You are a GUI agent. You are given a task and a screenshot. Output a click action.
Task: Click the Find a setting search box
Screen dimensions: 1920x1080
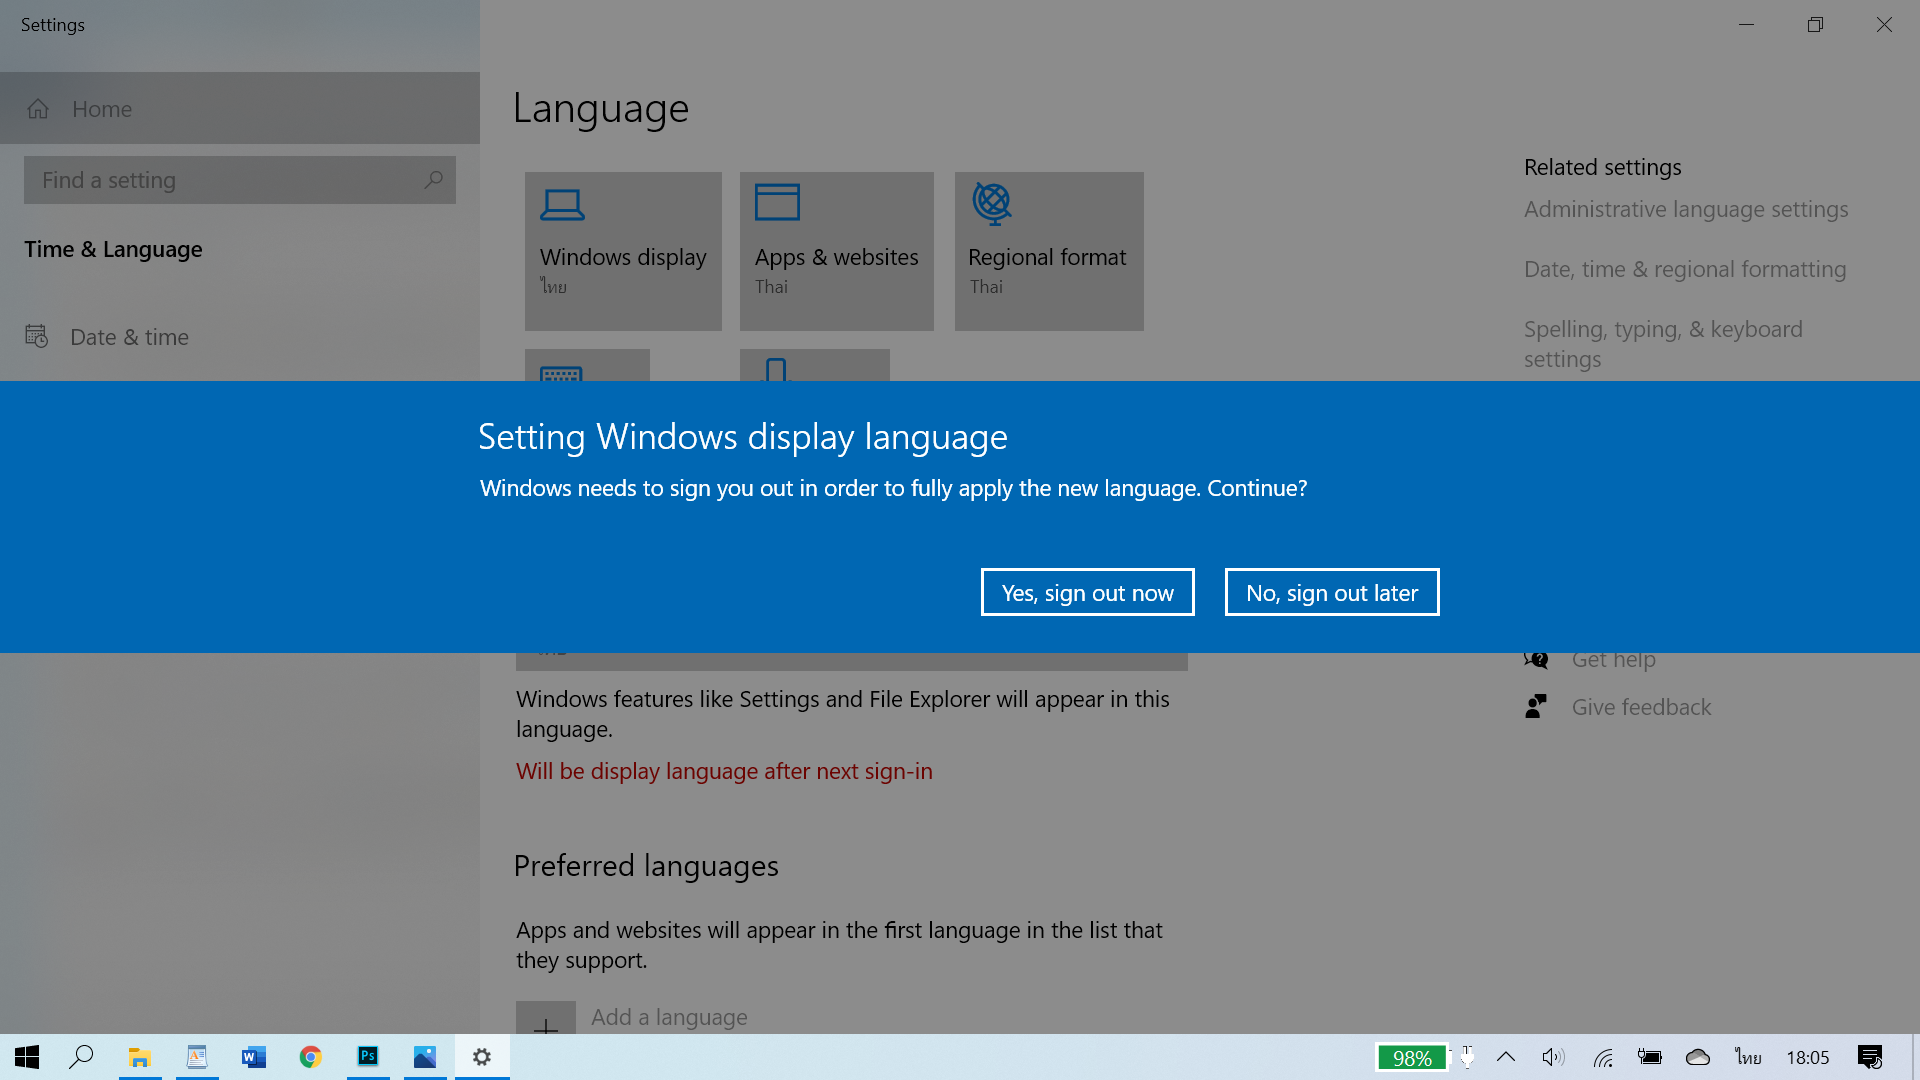click(240, 180)
